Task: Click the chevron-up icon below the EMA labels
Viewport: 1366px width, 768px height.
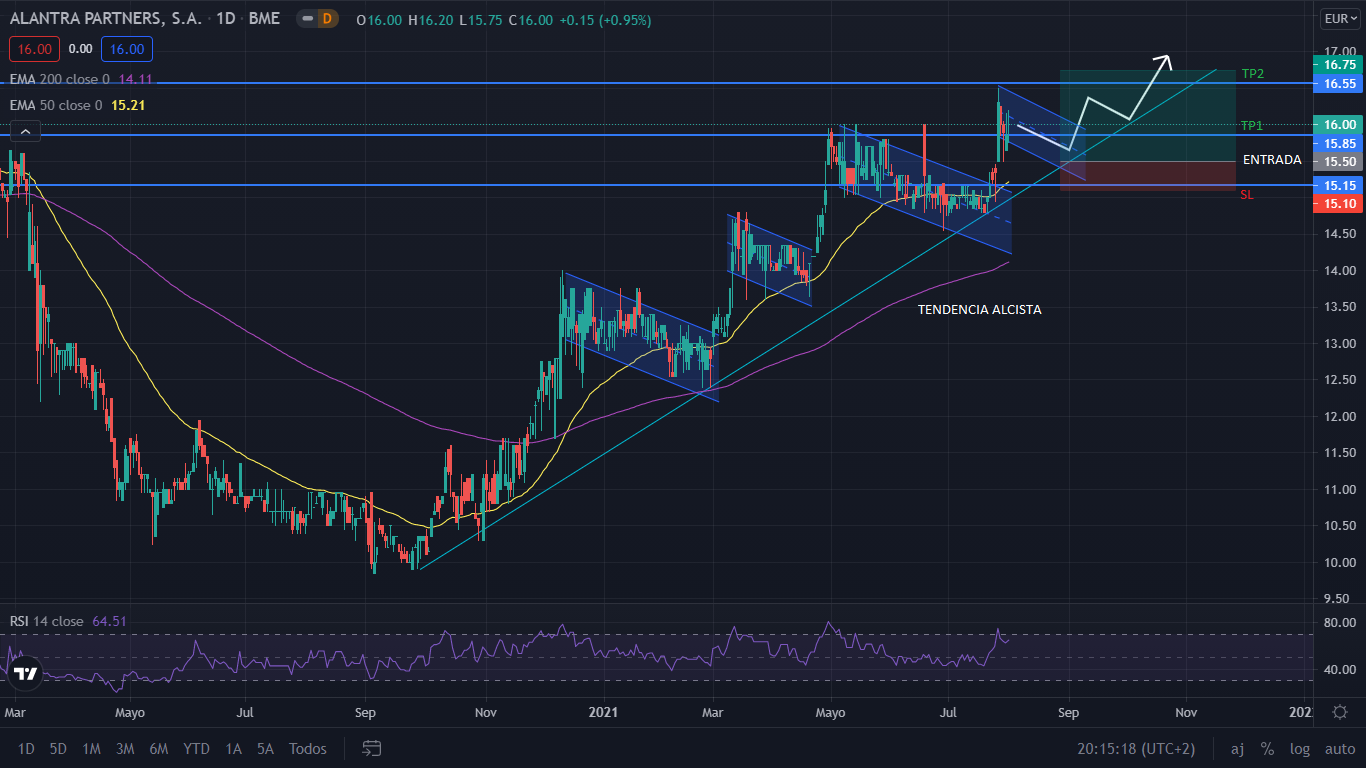Action: coord(24,130)
